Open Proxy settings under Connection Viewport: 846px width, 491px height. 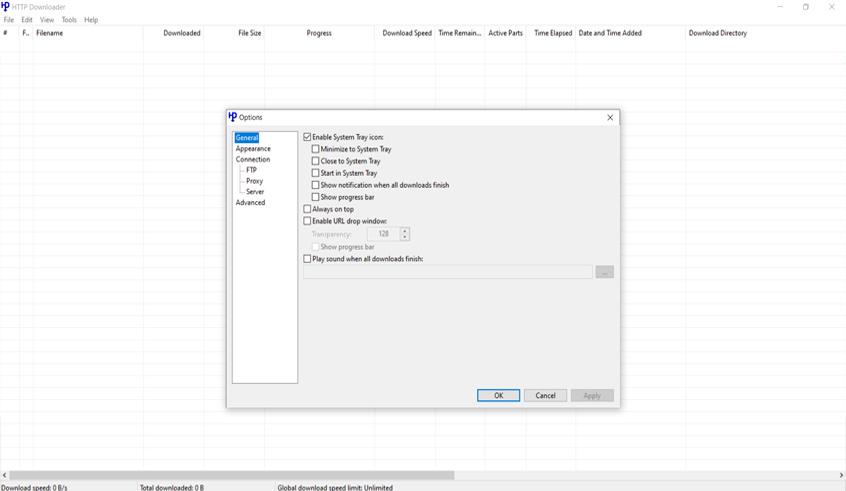pyautogui.click(x=254, y=181)
